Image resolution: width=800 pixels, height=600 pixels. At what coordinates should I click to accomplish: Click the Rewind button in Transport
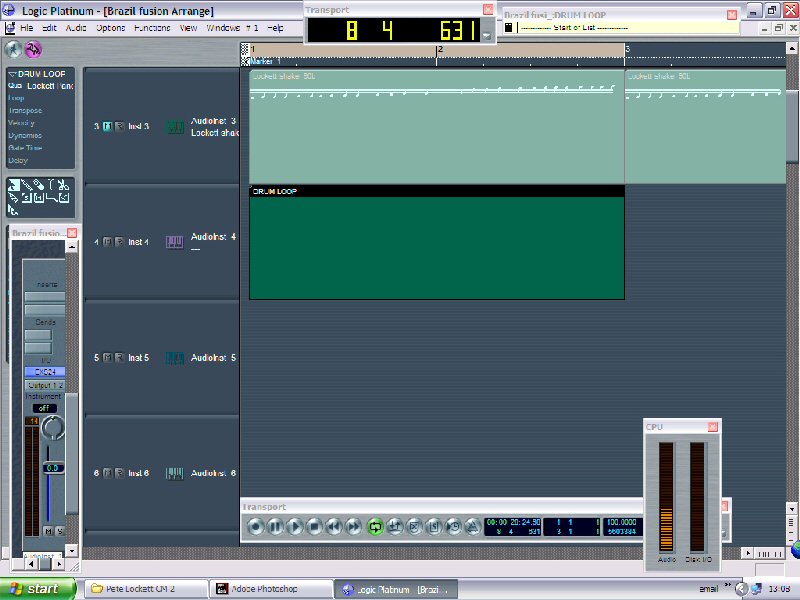334,525
